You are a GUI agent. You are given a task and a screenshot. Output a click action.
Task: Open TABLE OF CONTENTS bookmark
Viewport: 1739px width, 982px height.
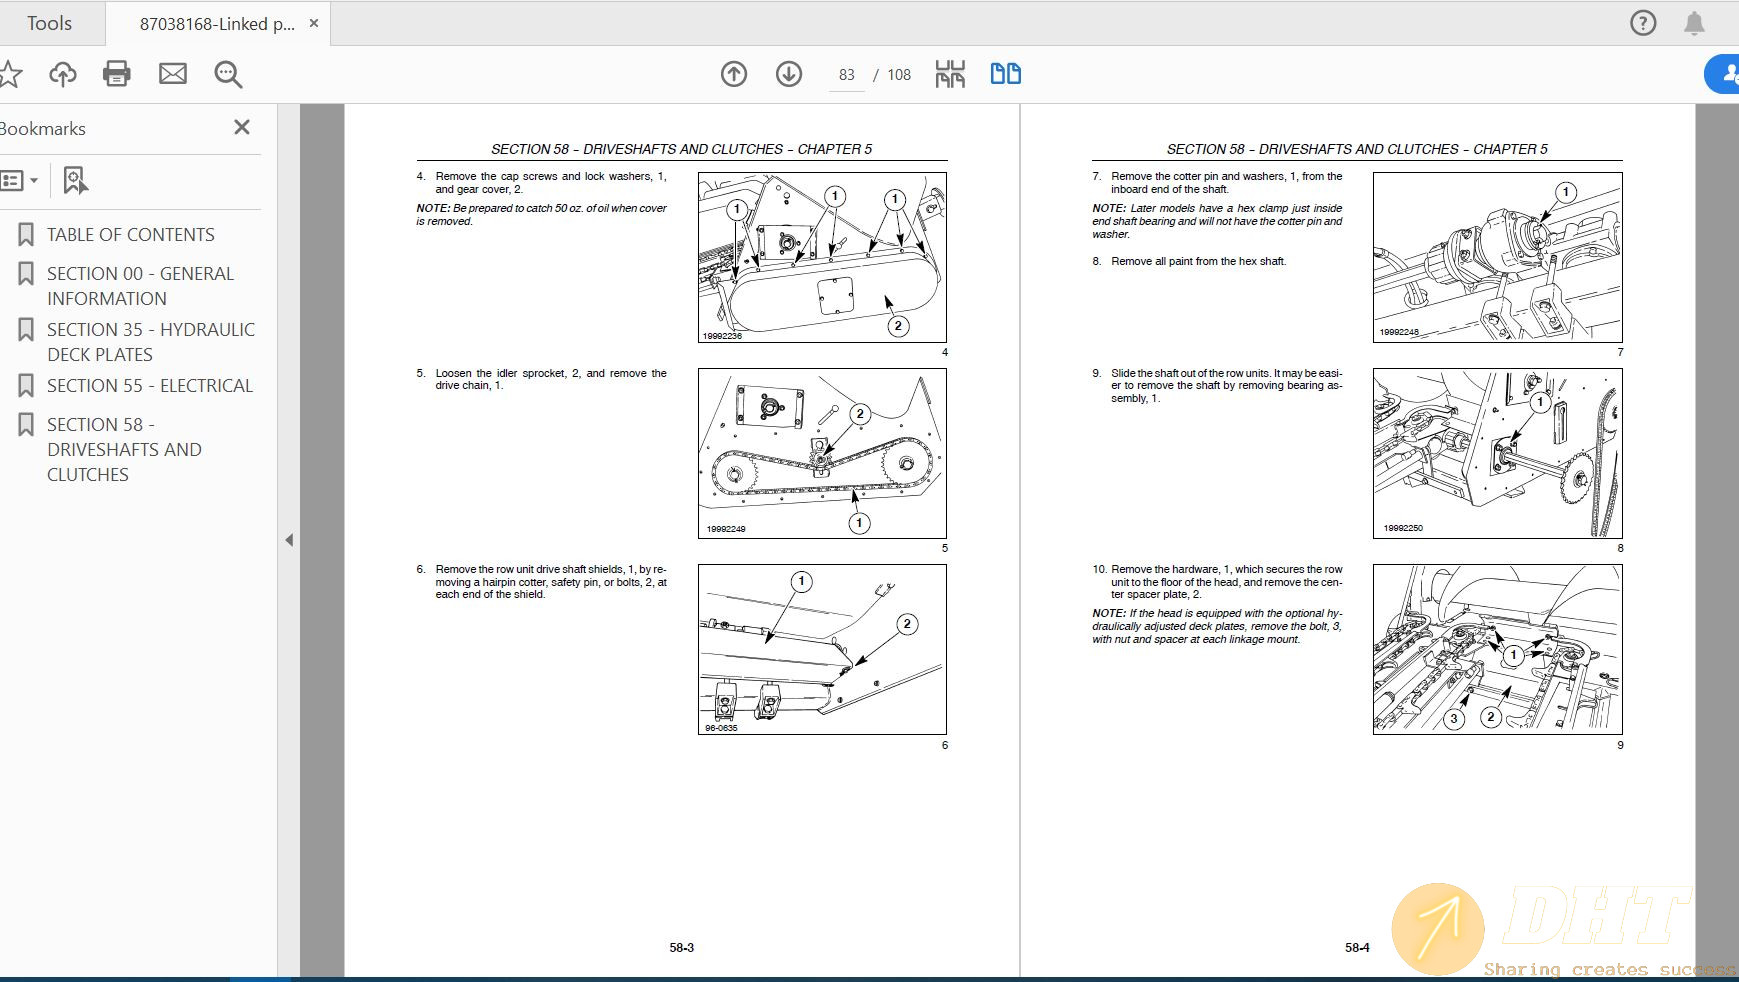pyautogui.click(x=130, y=235)
